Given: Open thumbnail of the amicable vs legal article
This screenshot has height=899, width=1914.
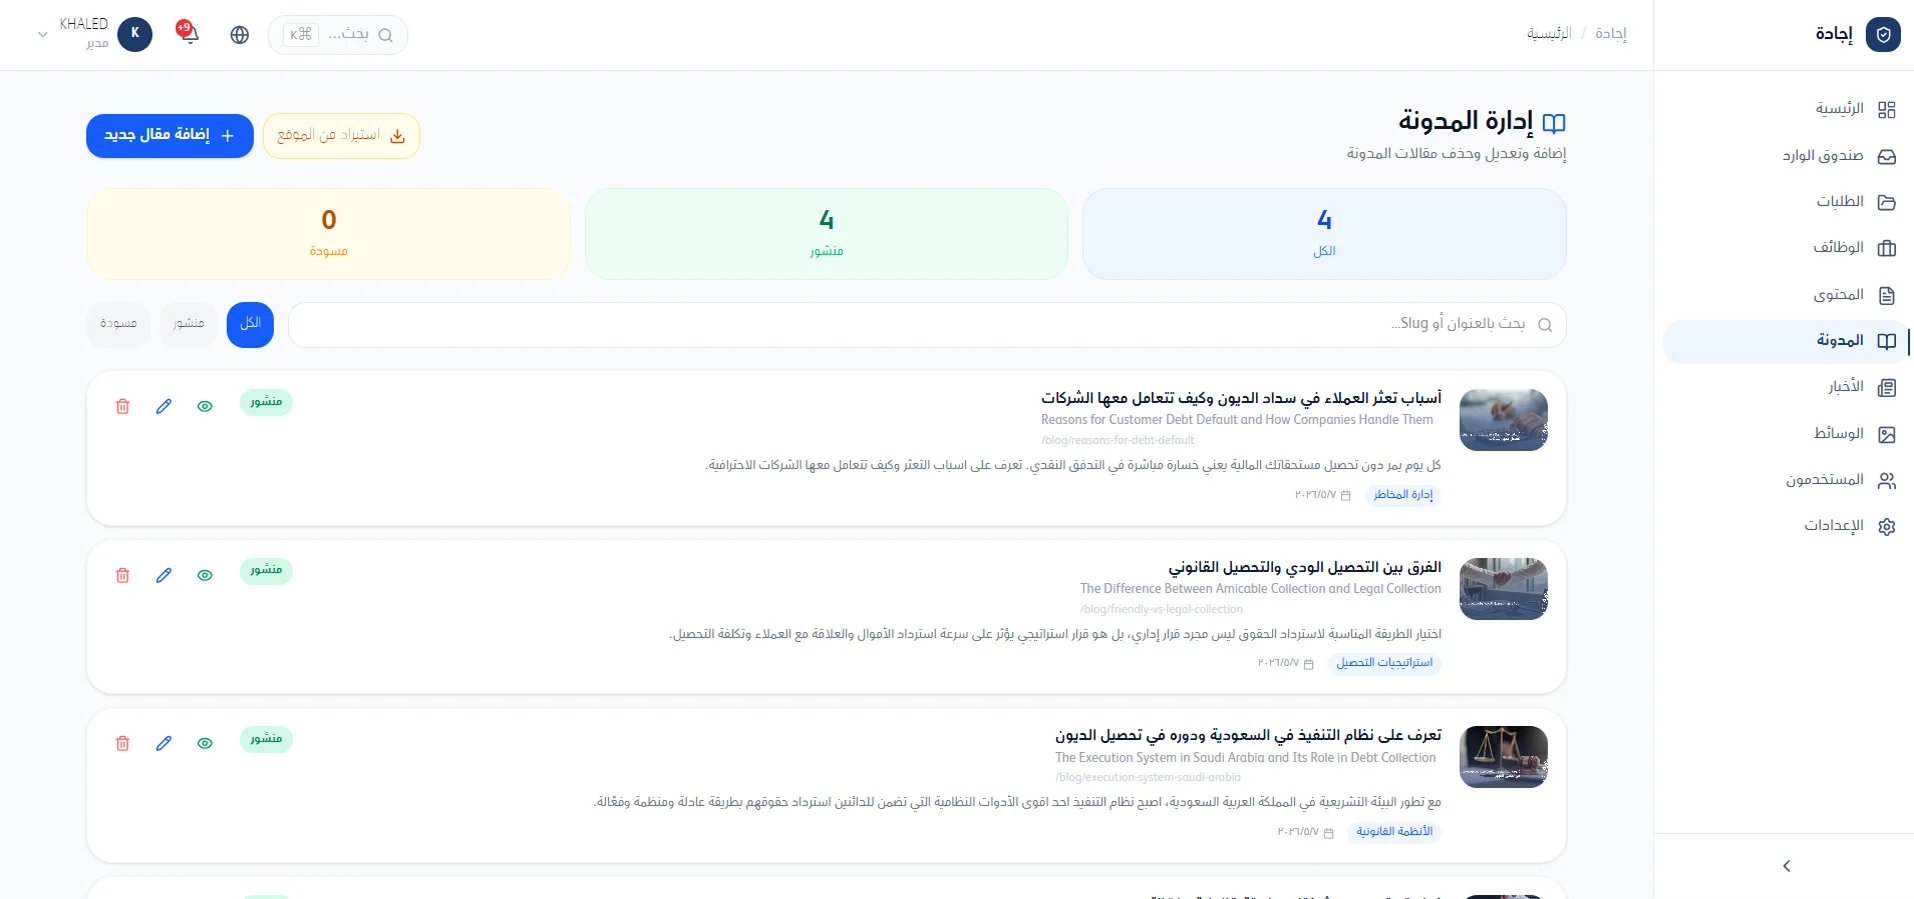Looking at the screenshot, I should pos(1503,589).
